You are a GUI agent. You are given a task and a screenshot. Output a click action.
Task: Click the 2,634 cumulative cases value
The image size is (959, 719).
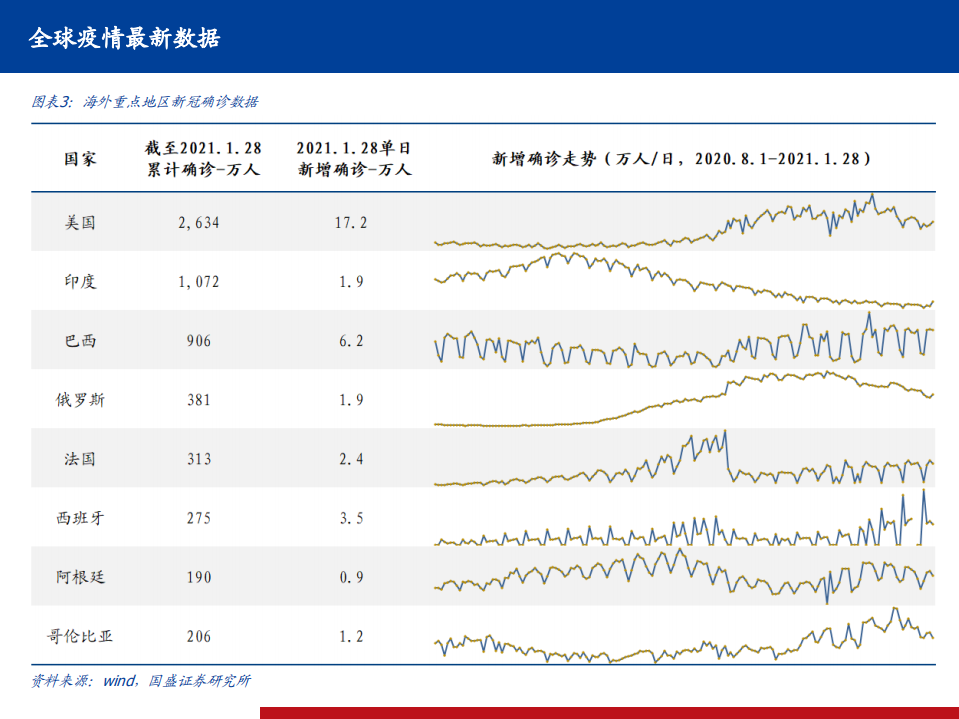(x=197, y=224)
